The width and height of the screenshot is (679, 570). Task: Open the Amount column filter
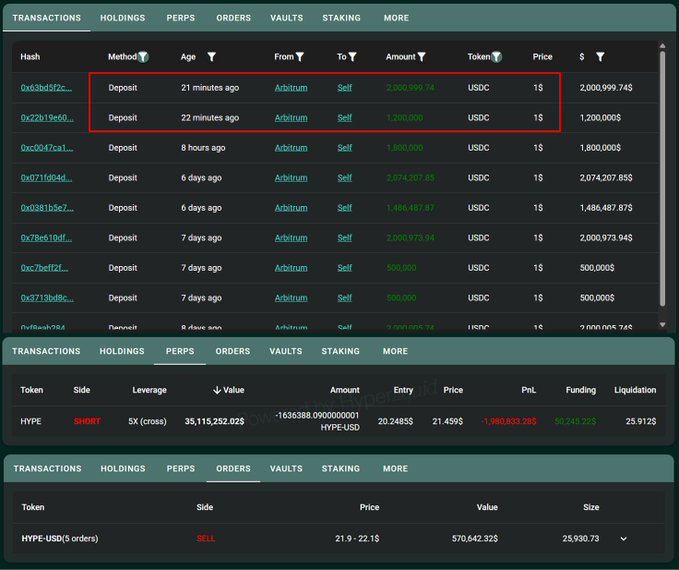coord(421,57)
